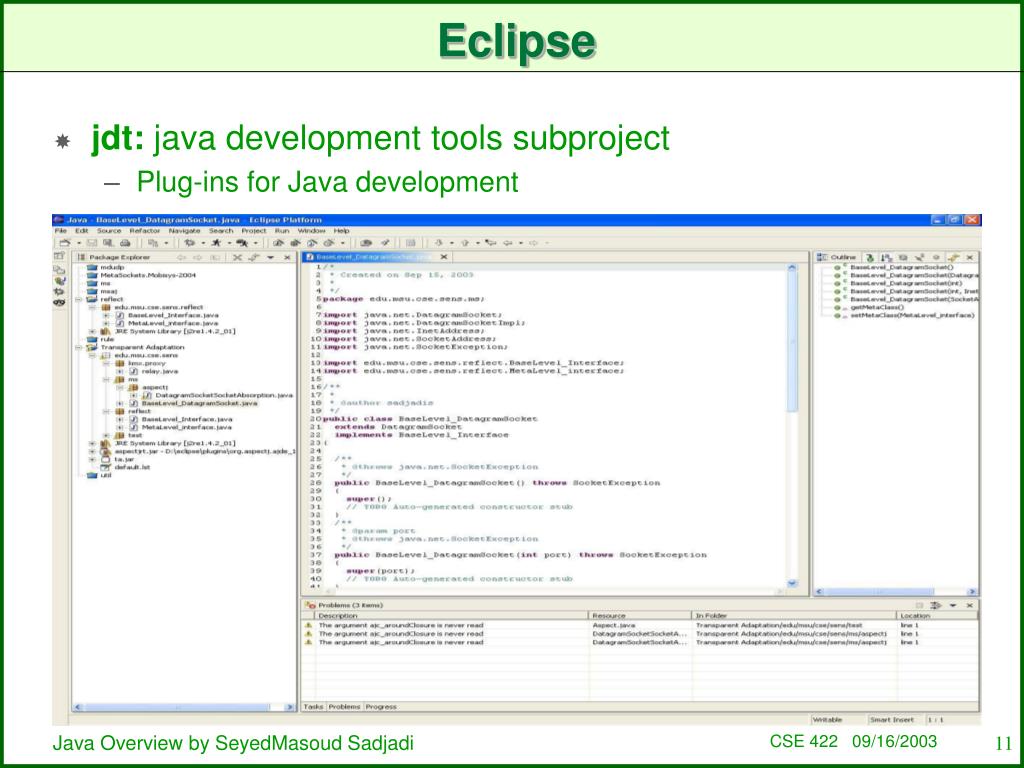Select the problem row for Aspect.java
Viewport: 1024px width, 768px height.
pyautogui.click(x=641, y=626)
